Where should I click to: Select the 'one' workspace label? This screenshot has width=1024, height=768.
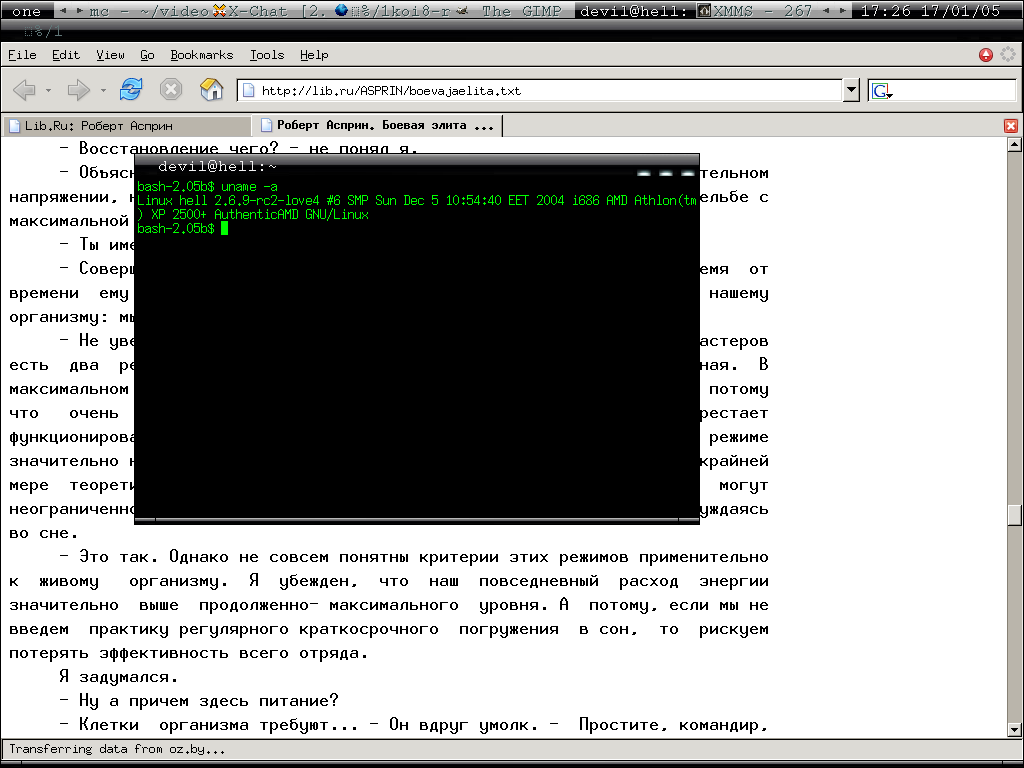(x=27, y=11)
